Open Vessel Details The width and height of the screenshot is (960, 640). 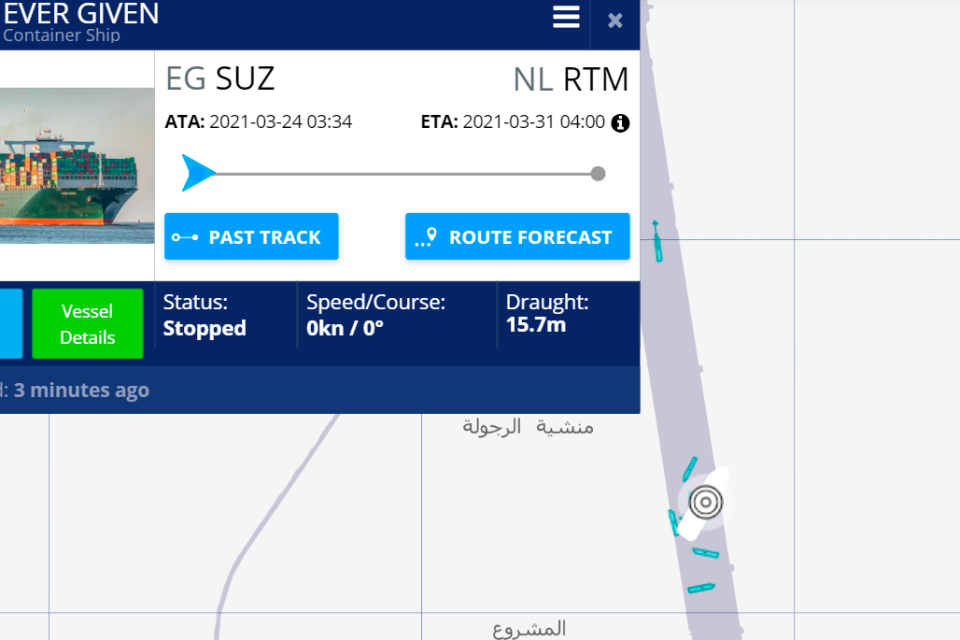point(88,323)
